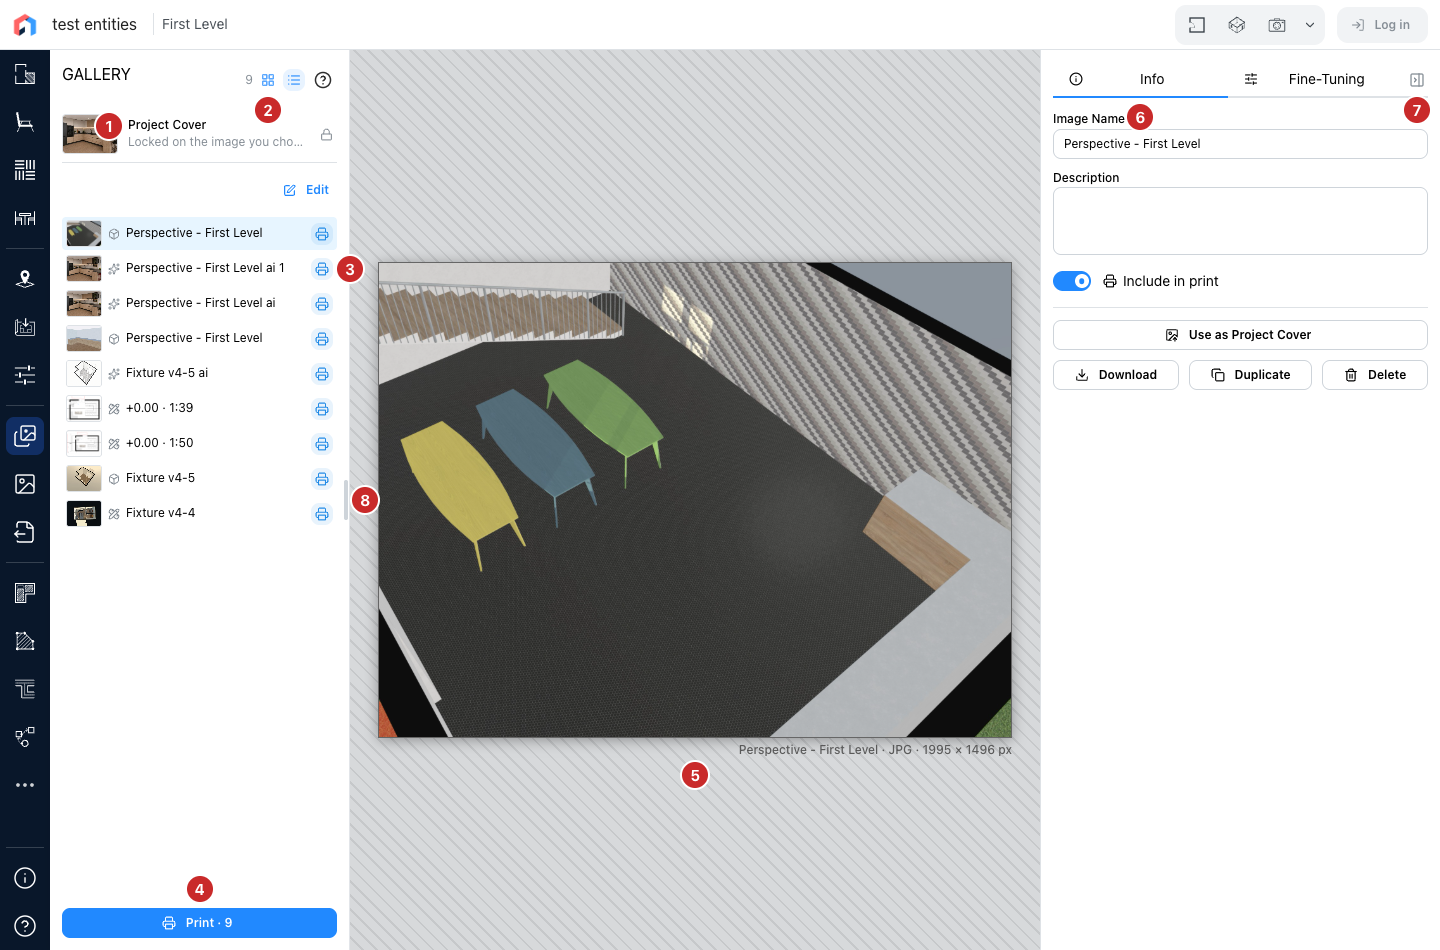Open the three-dot more menu in sidebar
Image resolution: width=1440 pixels, height=950 pixels.
pyautogui.click(x=25, y=785)
